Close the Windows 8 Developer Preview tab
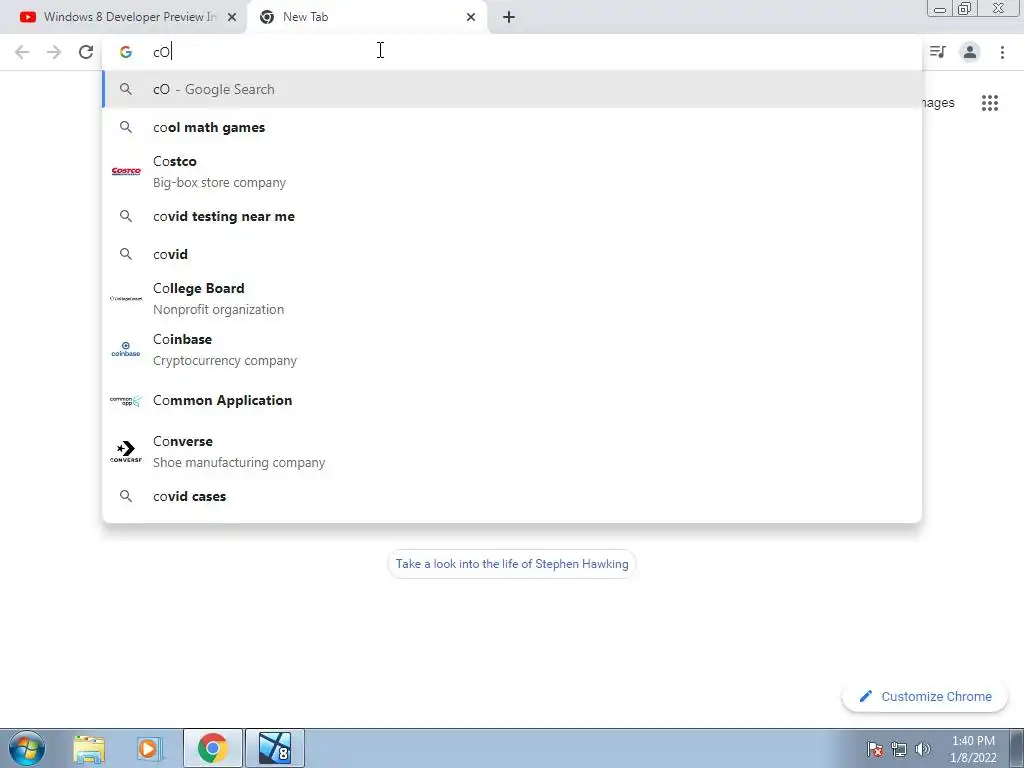This screenshot has height=768, width=1024. (232, 17)
